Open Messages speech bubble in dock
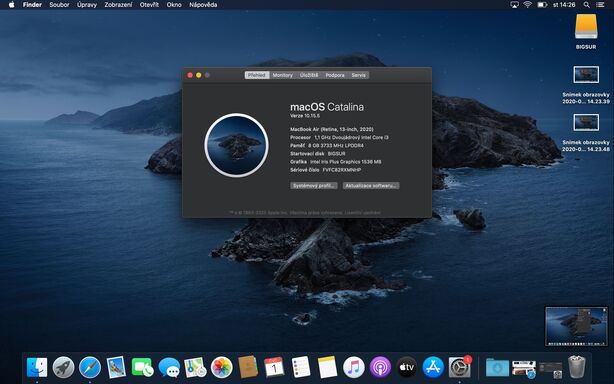614x384 pixels. [x=169, y=368]
